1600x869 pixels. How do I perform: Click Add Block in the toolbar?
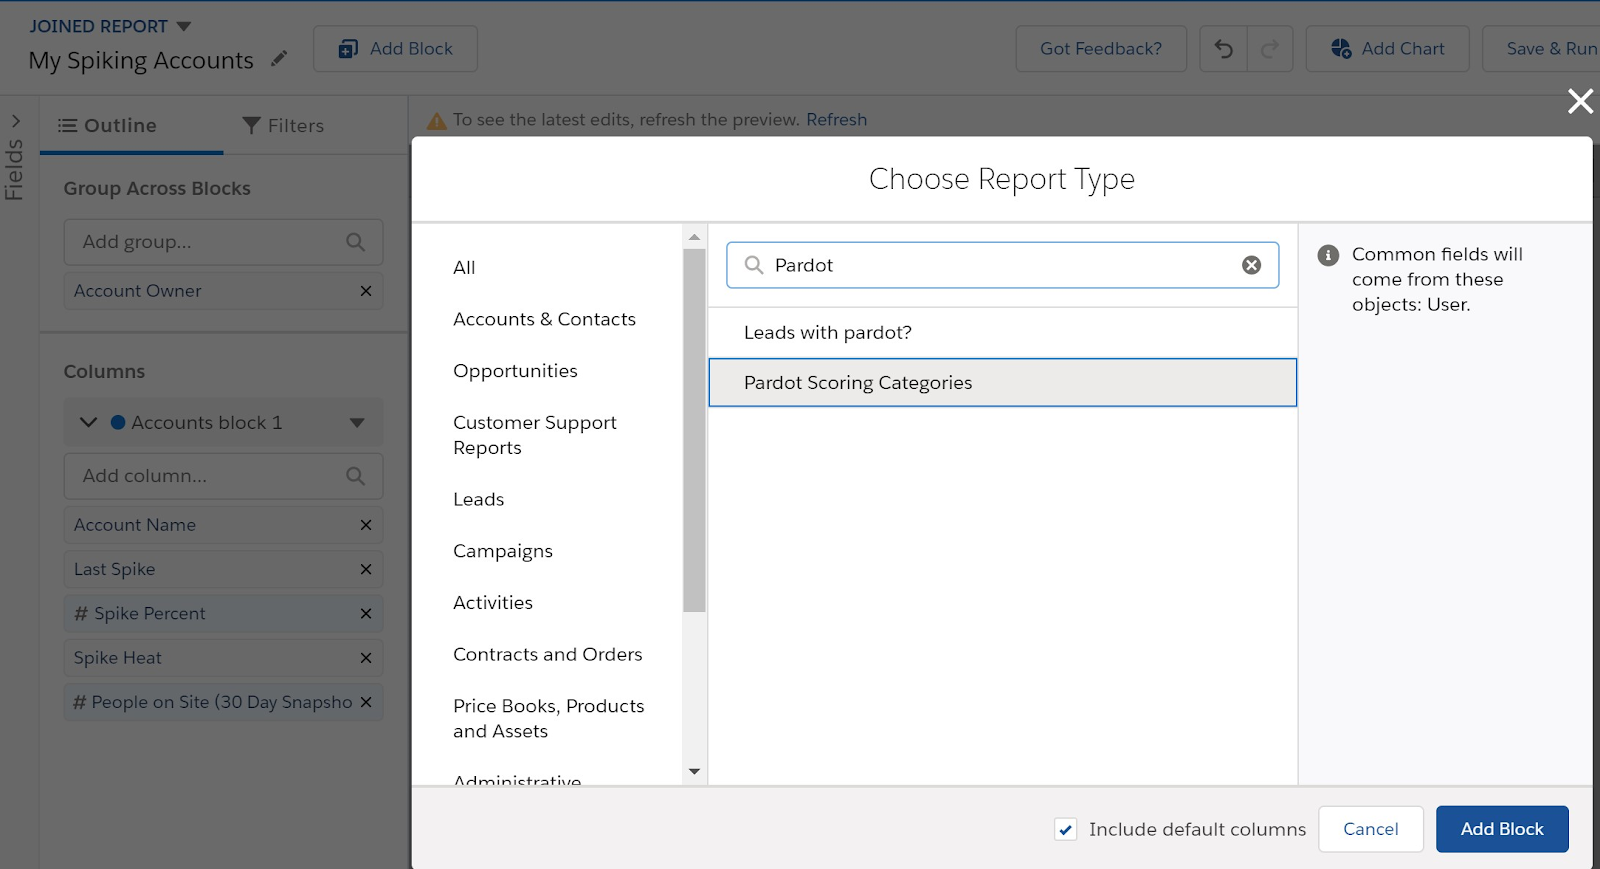395,49
